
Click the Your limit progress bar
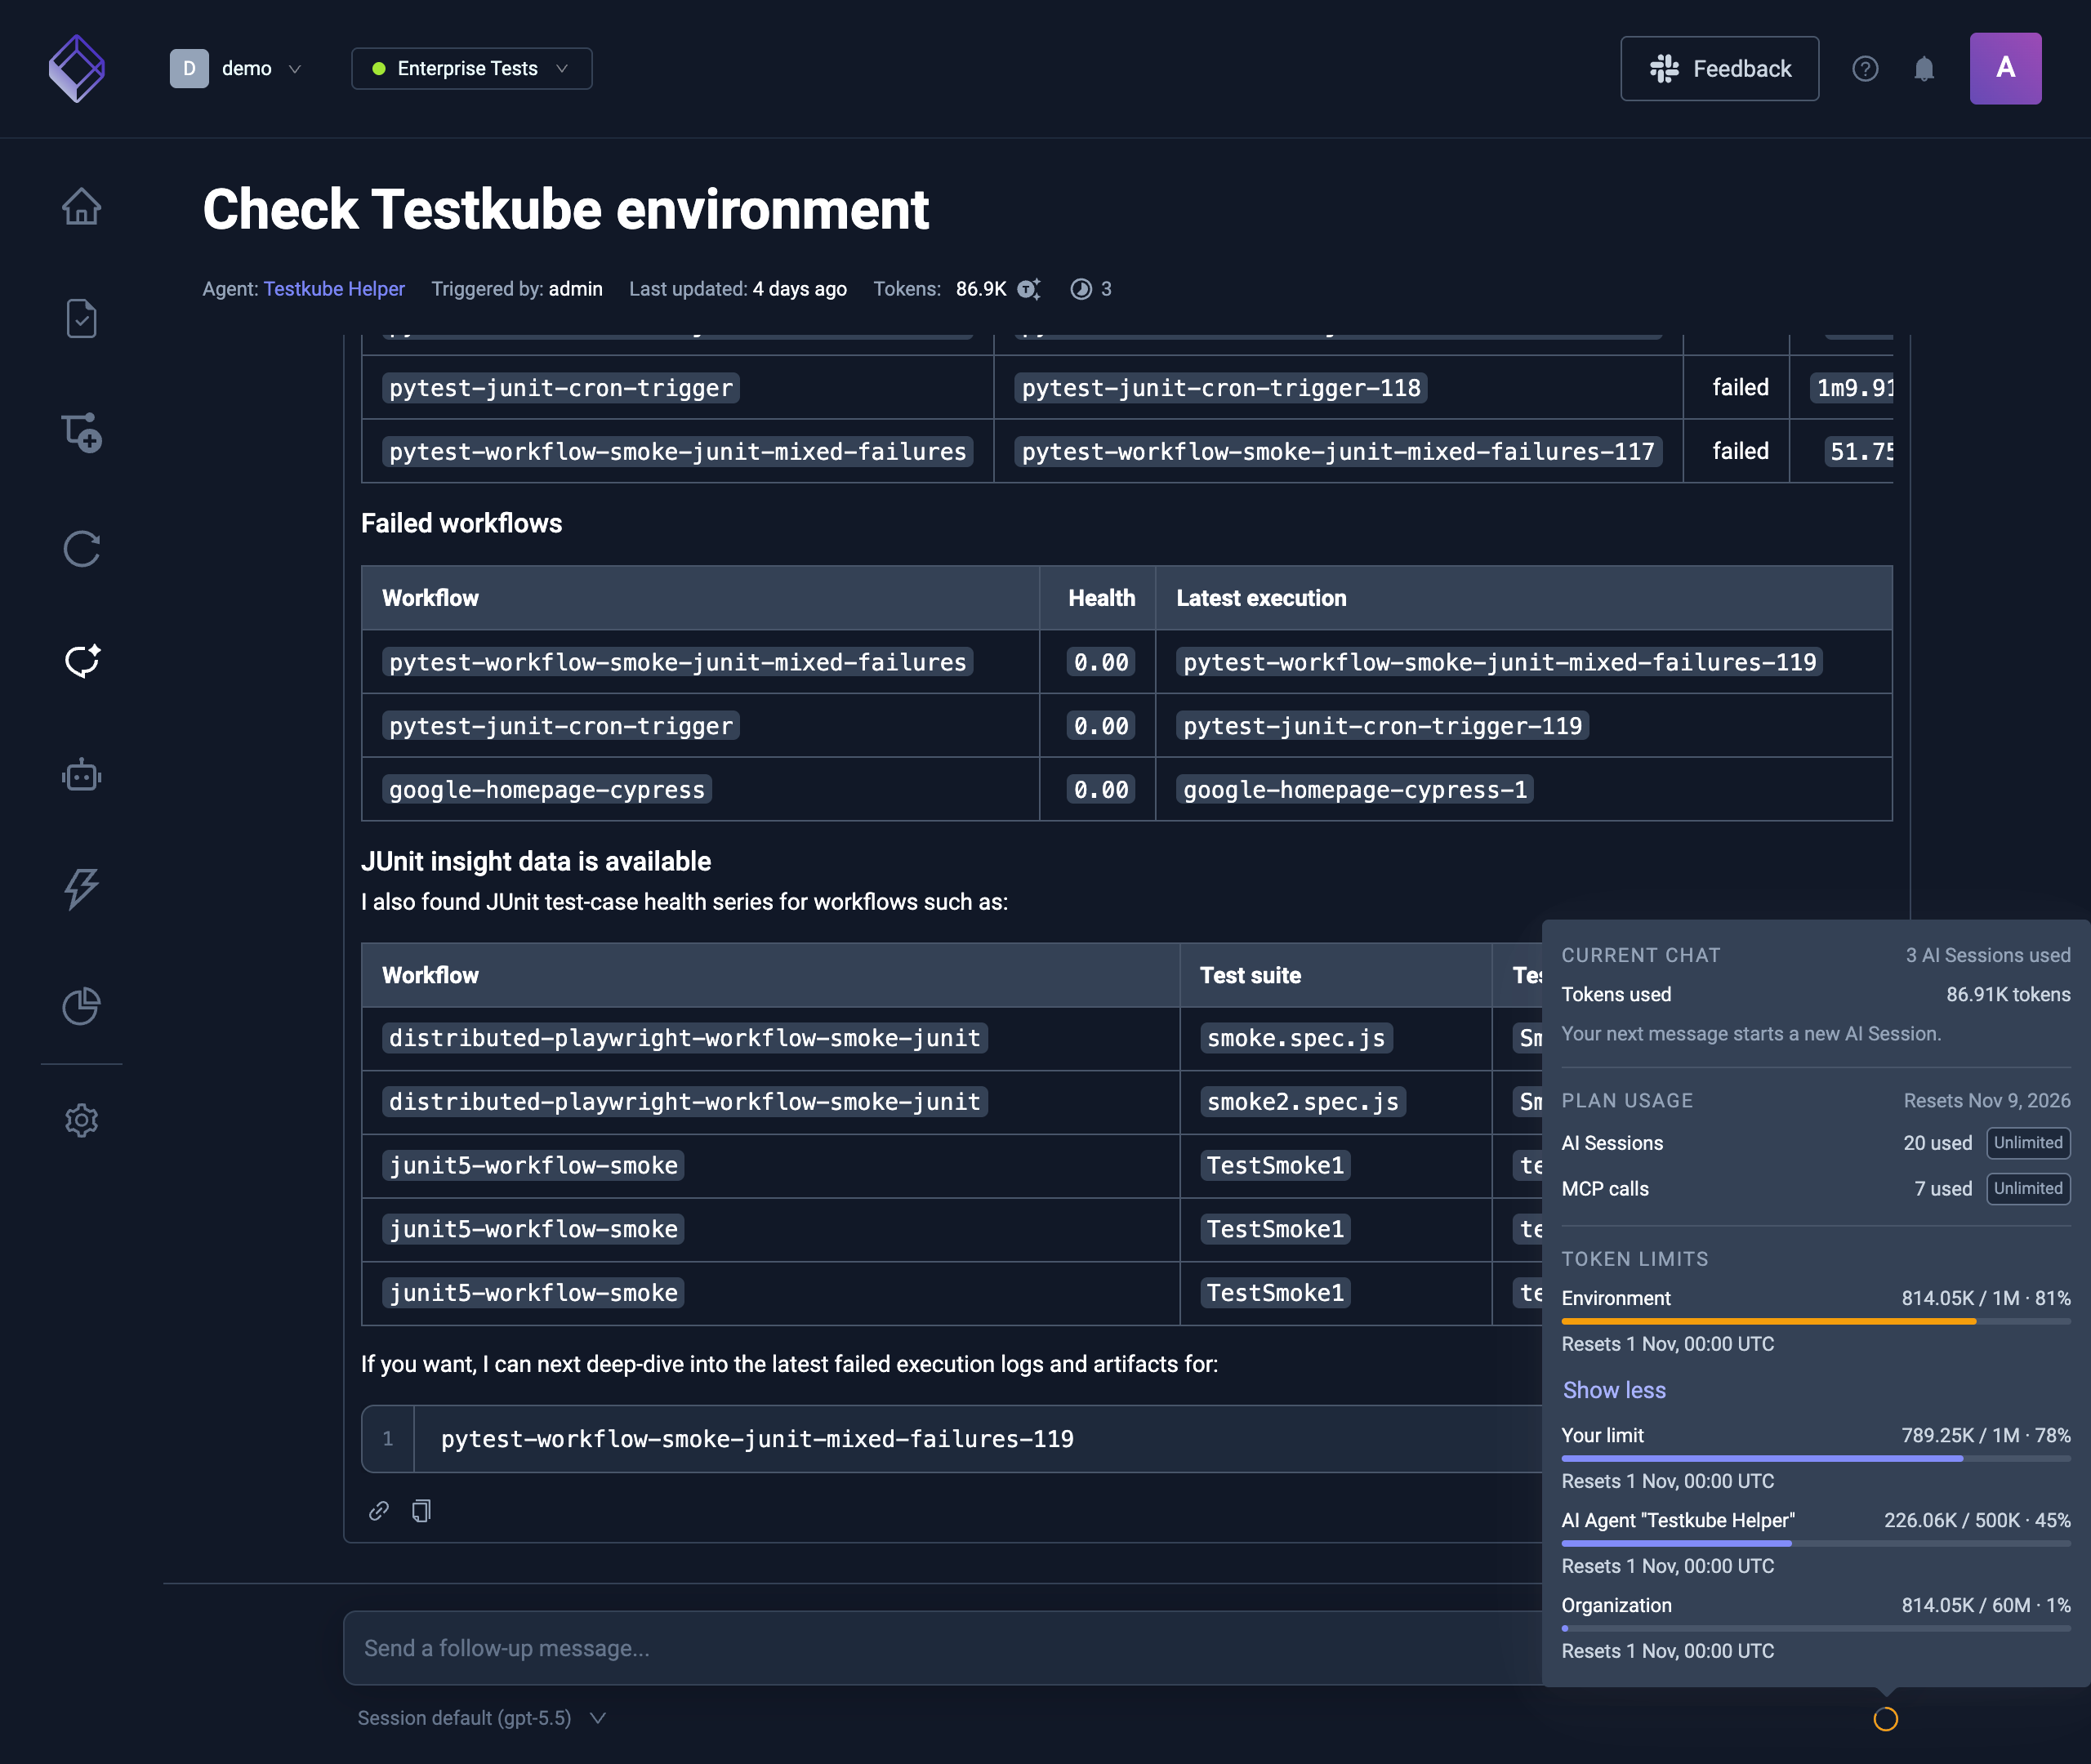(x=1816, y=1458)
